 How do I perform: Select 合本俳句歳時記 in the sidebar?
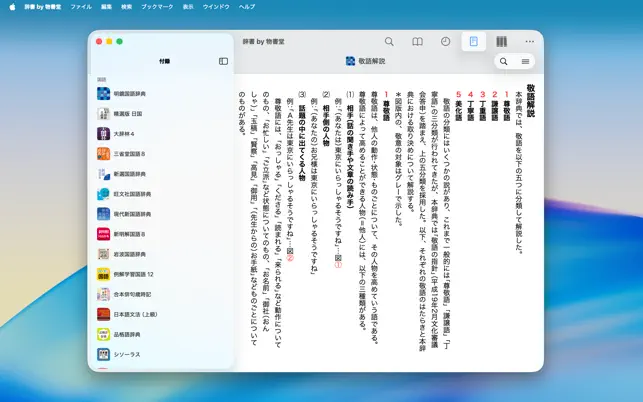point(161,295)
